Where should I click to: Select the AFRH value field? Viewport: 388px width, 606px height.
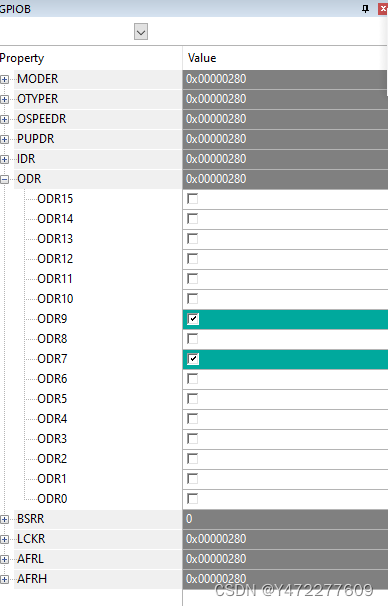coord(285,579)
